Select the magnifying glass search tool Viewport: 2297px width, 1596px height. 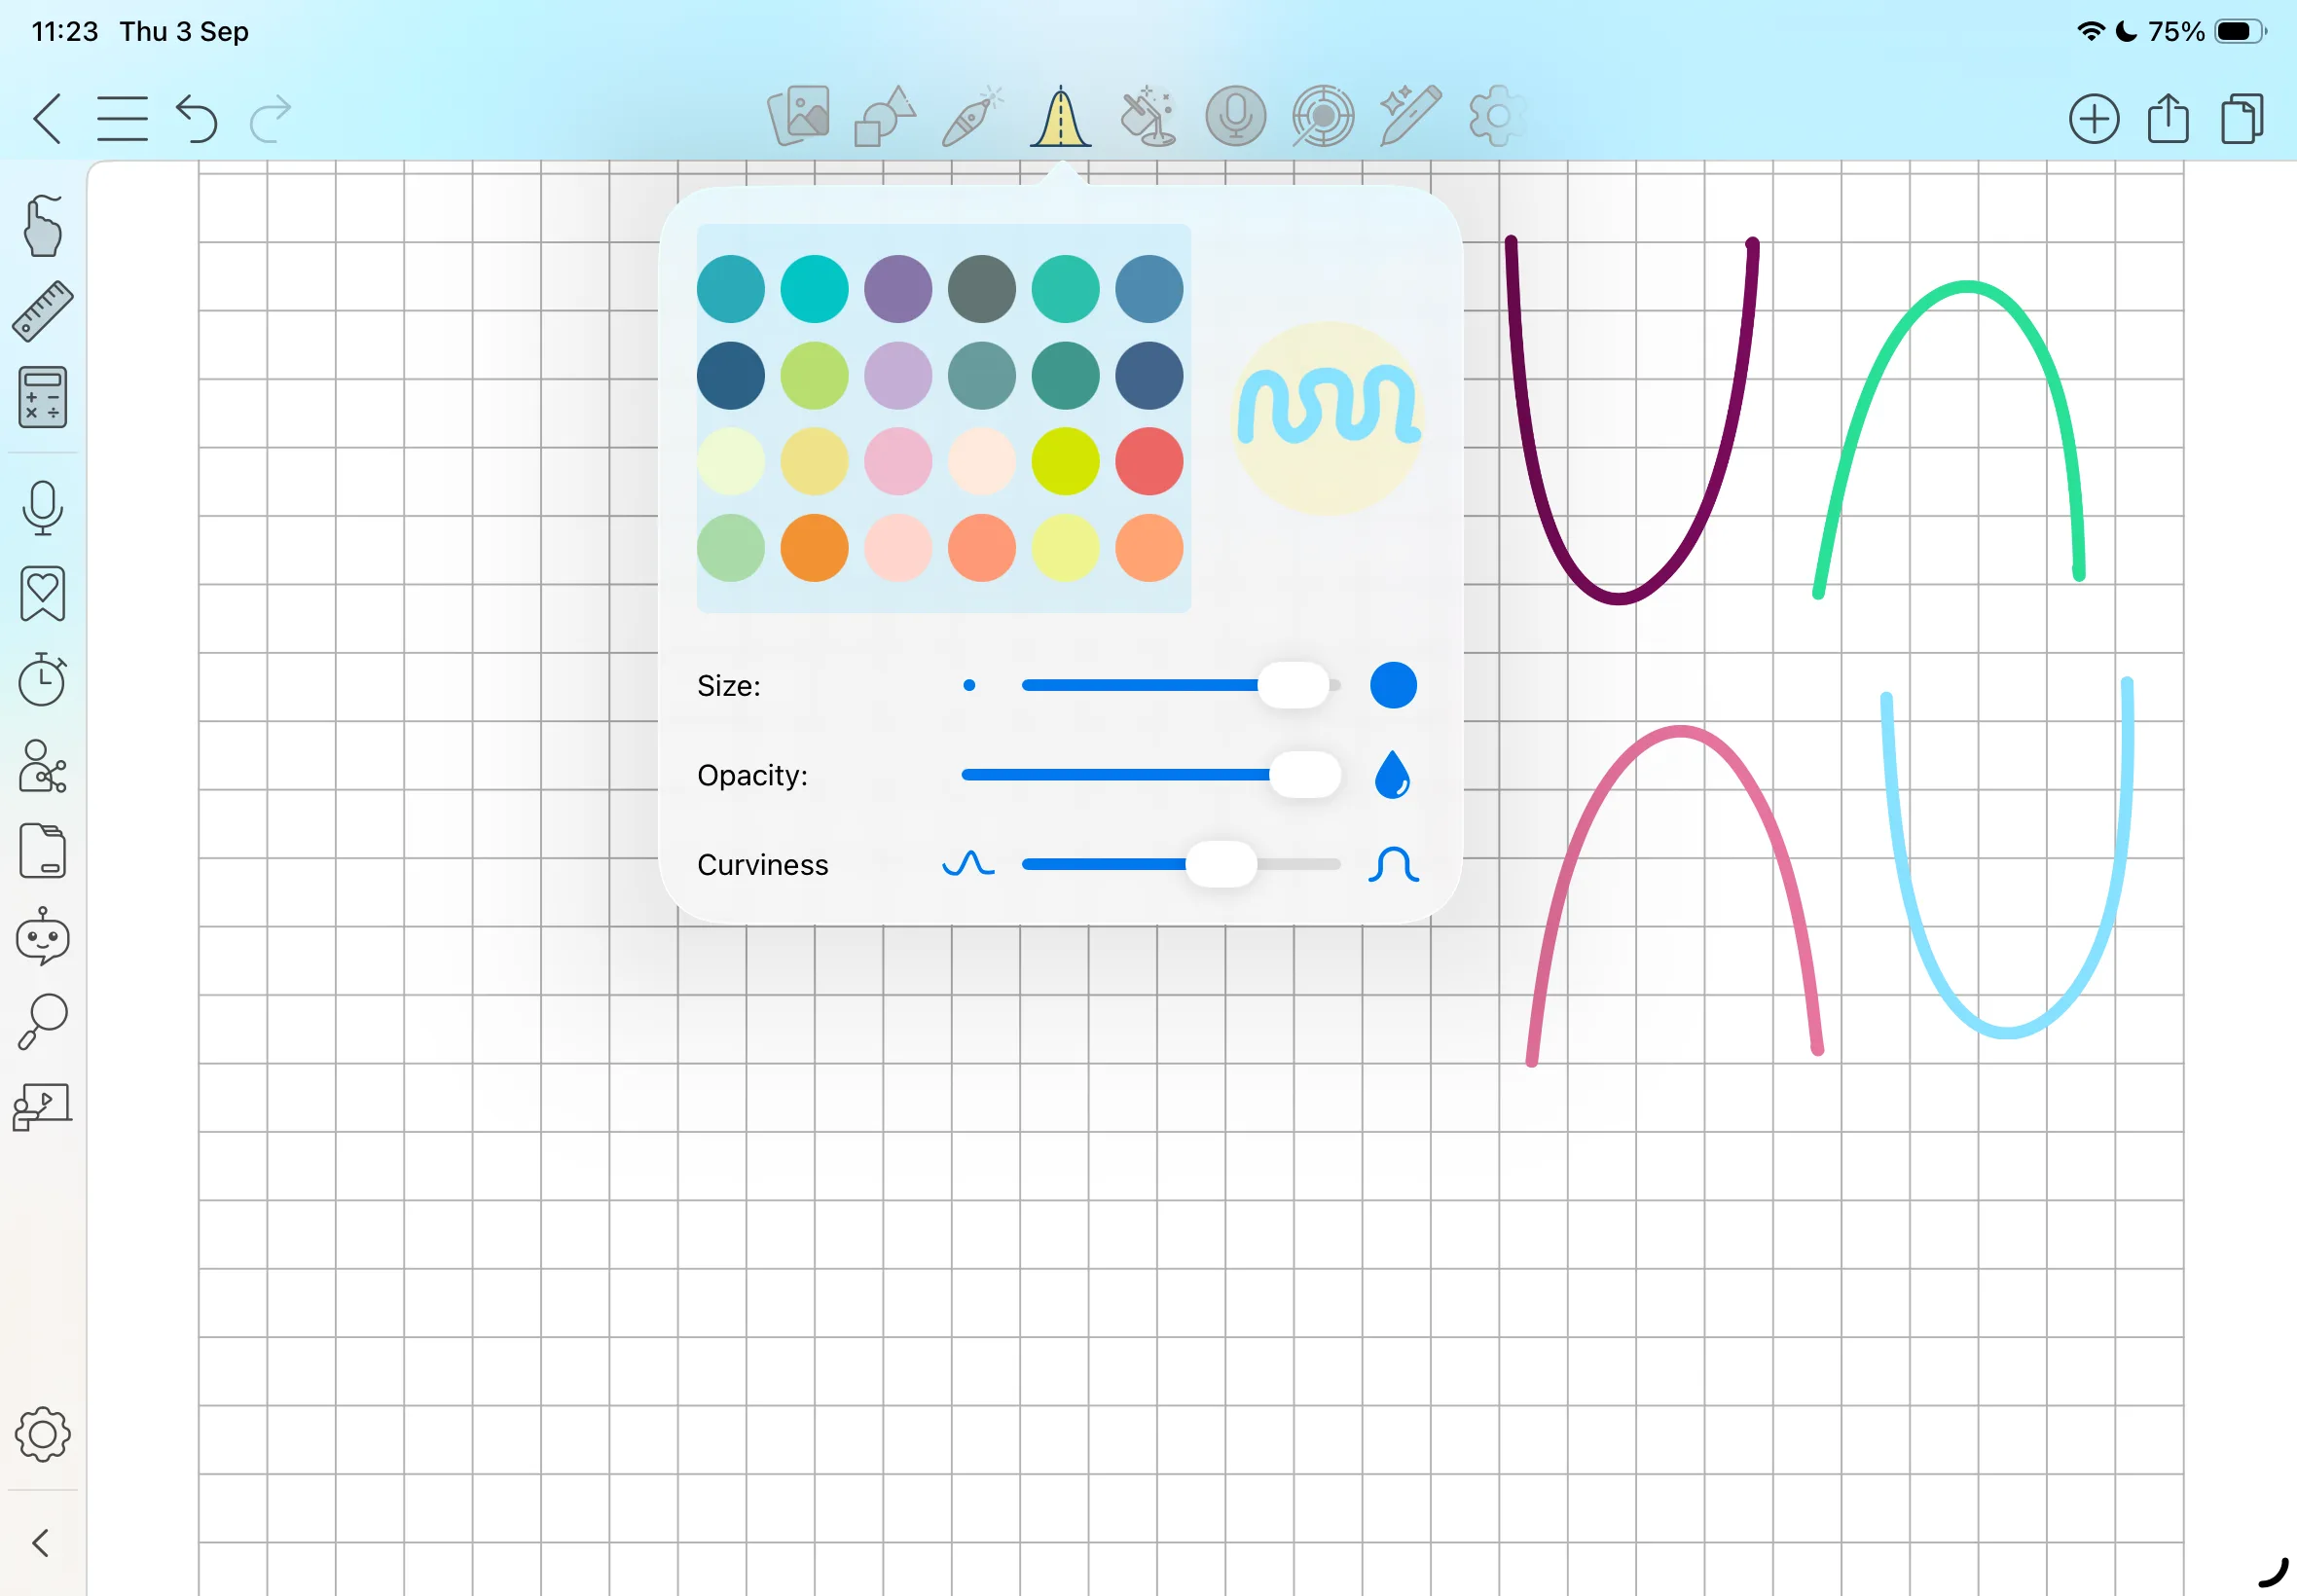point(42,1022)
